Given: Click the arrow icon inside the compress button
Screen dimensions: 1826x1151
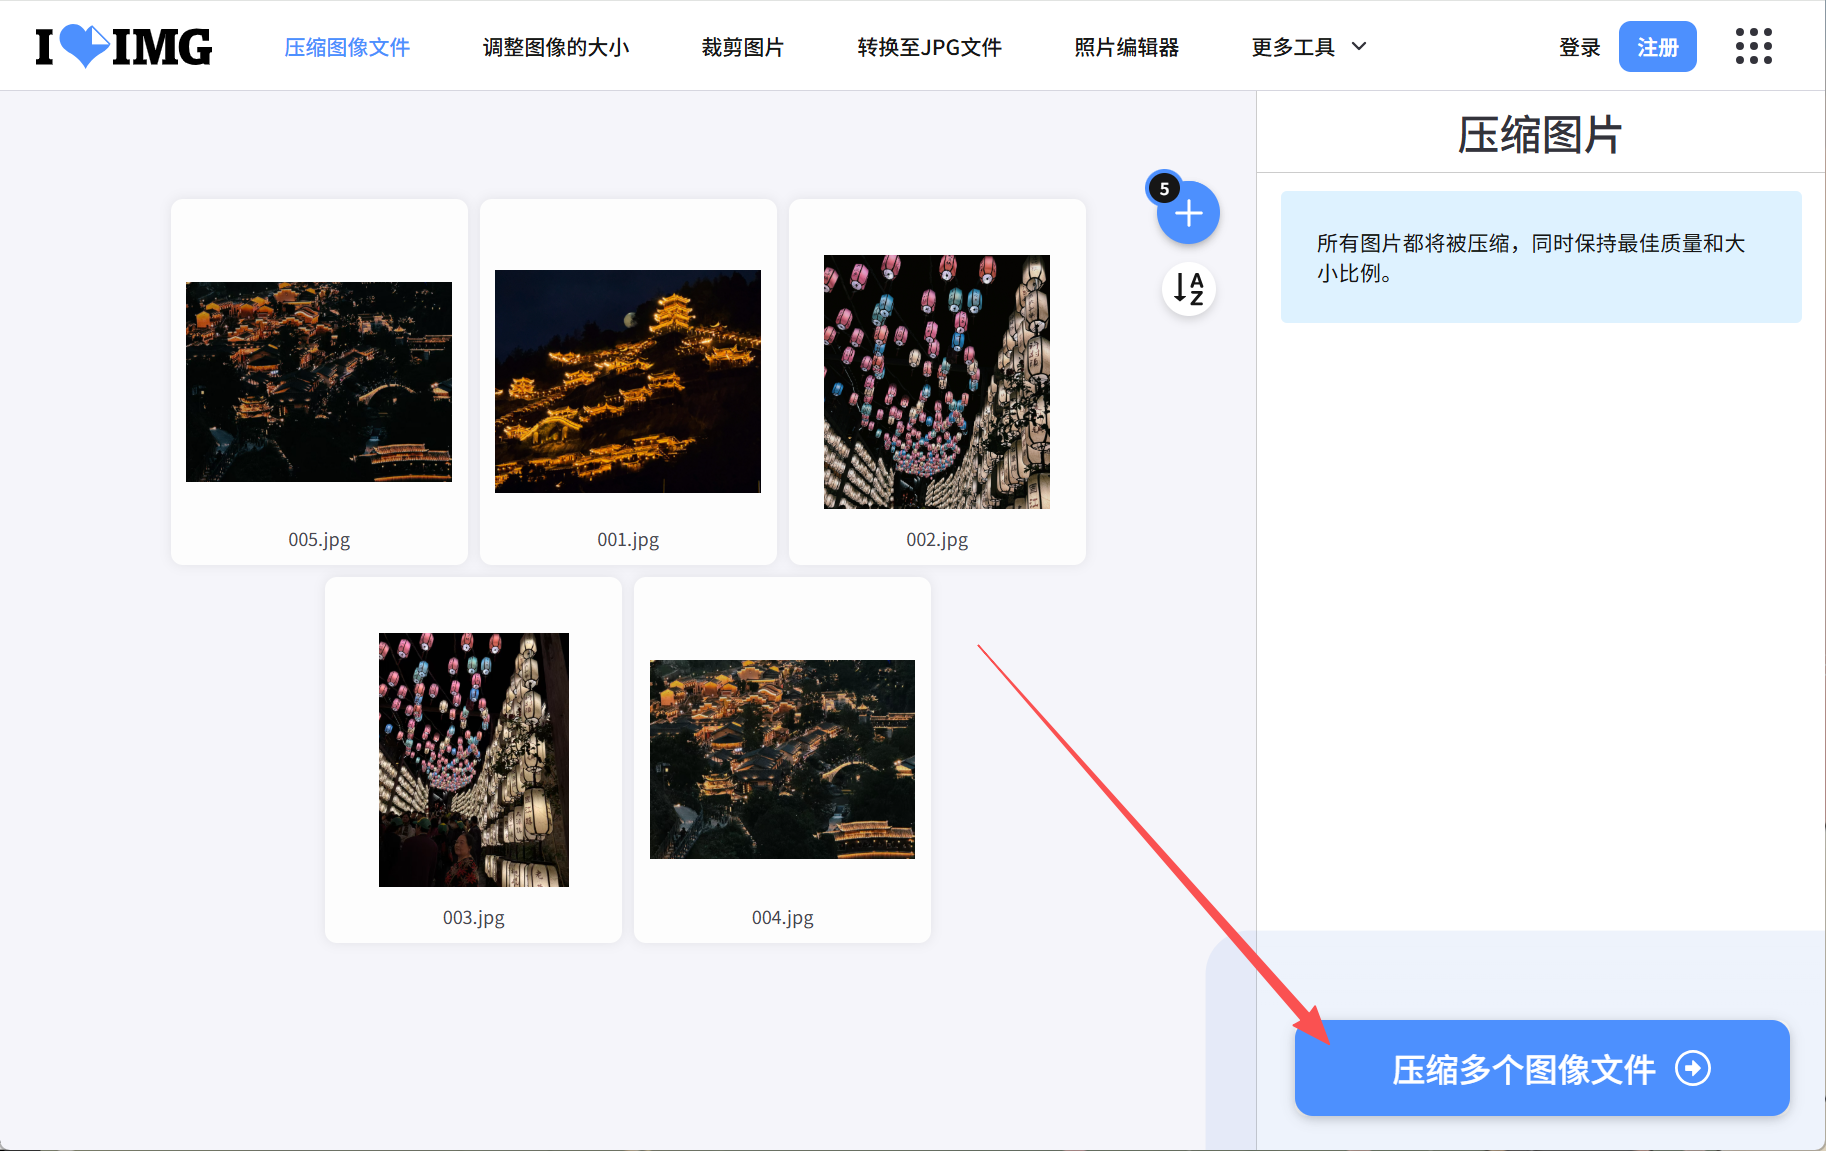Looking at the screenshot, I should pyautogui.click(x=1692, y=1068).
